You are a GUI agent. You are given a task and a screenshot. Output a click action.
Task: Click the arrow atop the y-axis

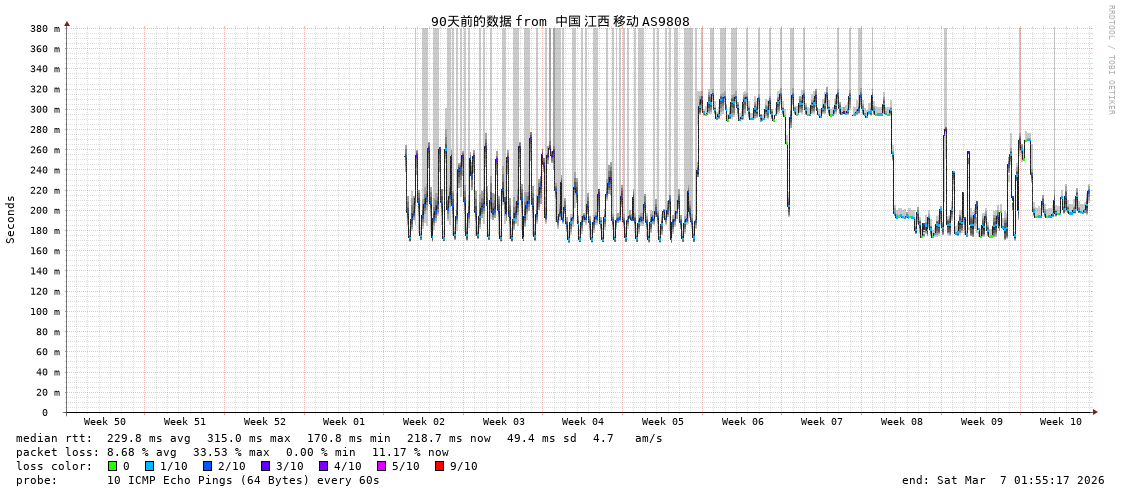click(67, 23)
